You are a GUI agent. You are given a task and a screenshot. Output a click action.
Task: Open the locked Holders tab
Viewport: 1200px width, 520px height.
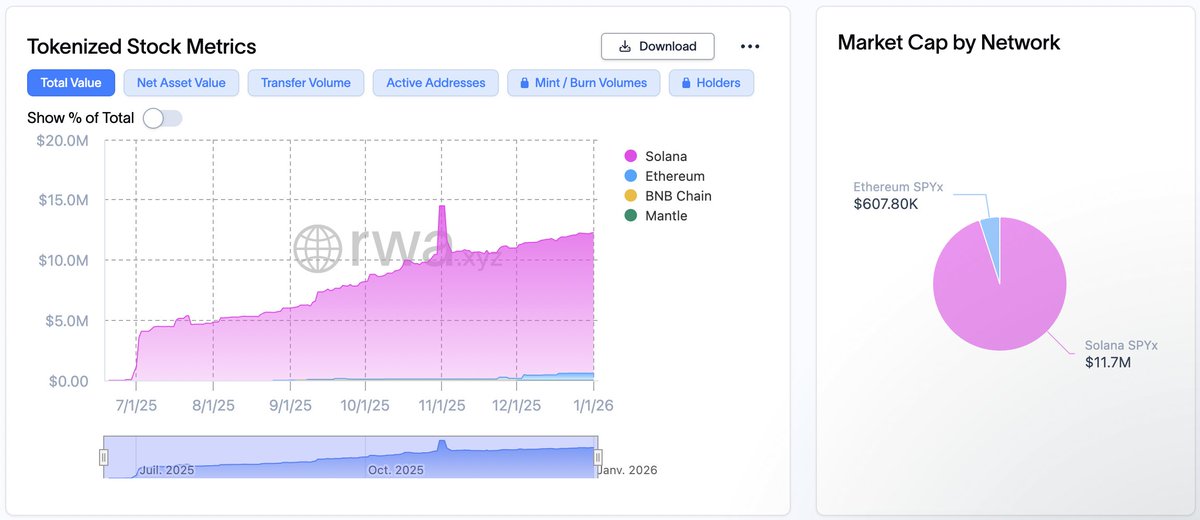tap(711, 83)
